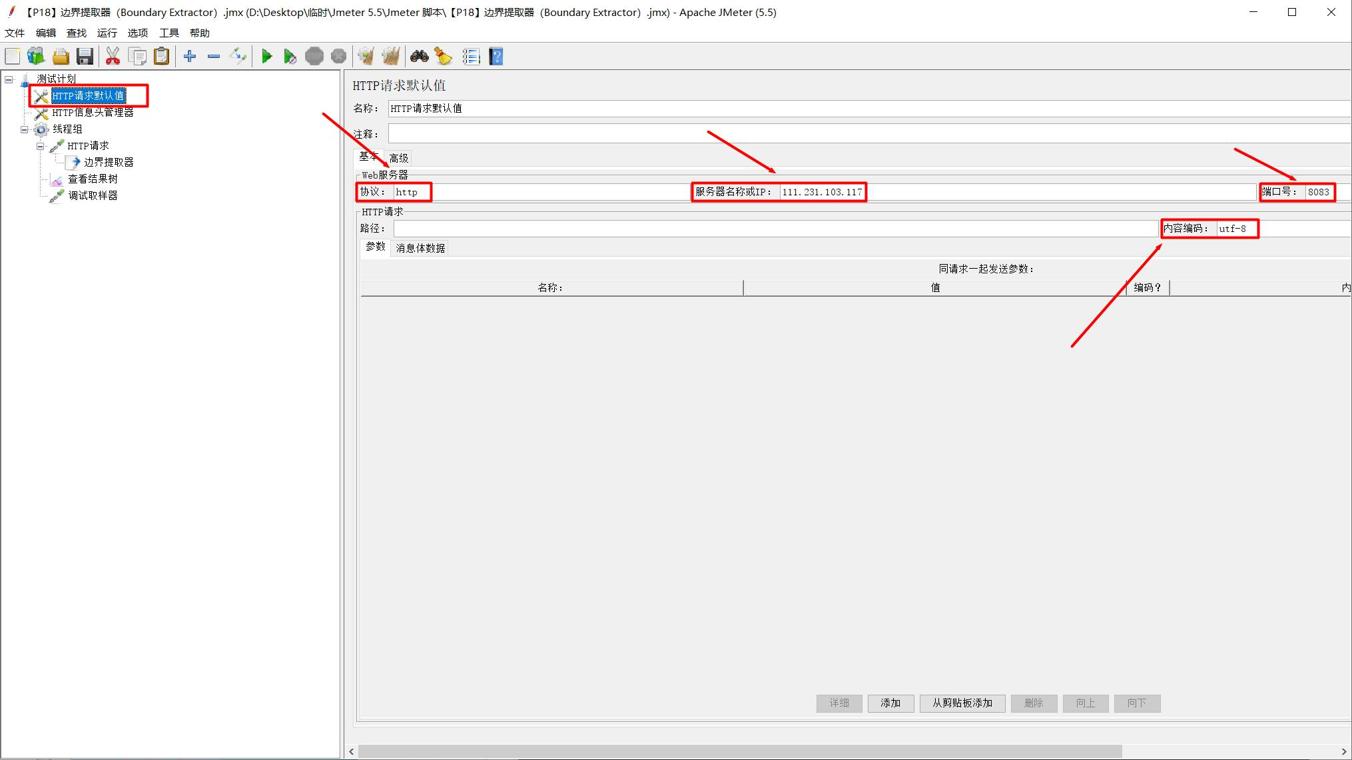Click the 添加 button

pos(890,703)
